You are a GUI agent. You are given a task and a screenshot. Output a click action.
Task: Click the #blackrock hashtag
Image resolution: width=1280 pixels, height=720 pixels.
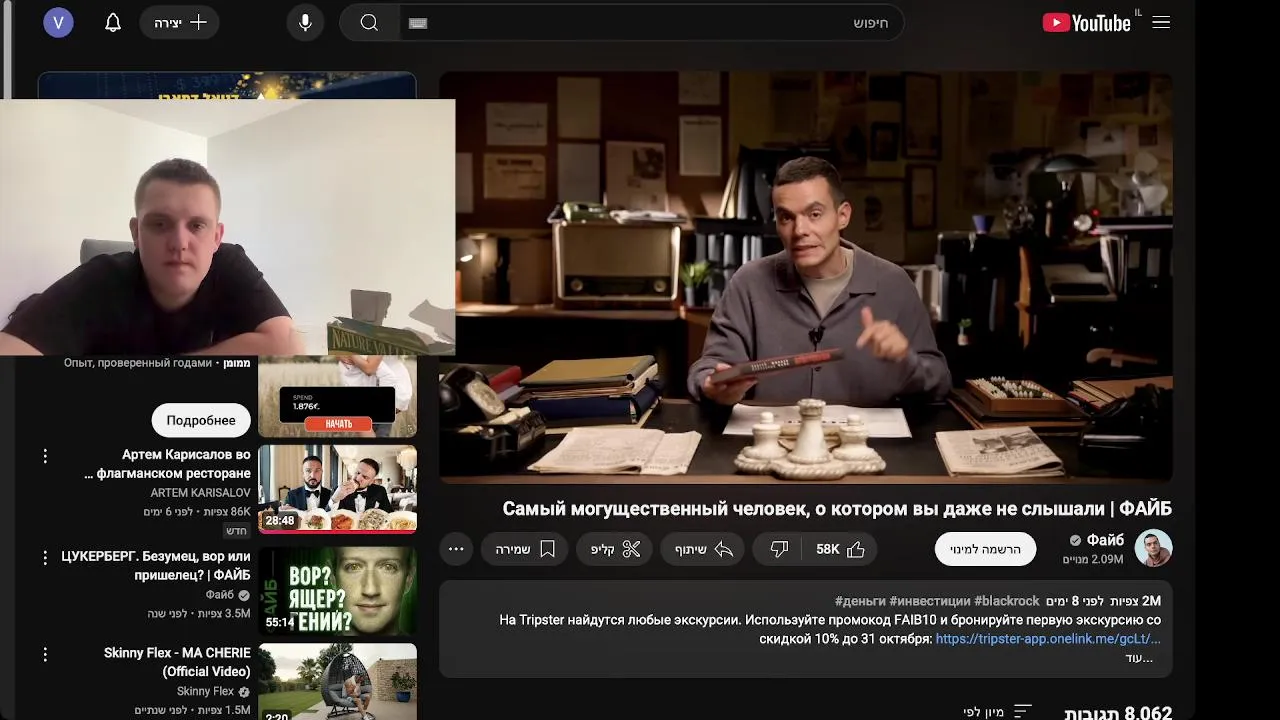(1007, 601)
